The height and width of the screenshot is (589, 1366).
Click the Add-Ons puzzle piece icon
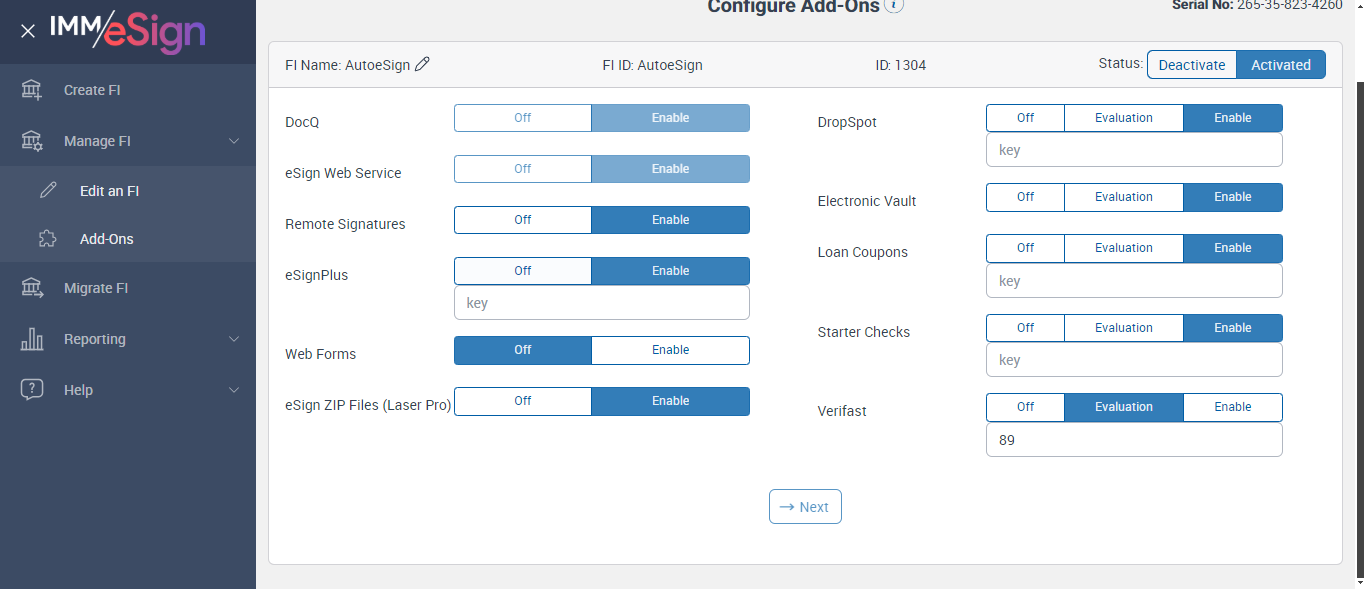coord(48,239)
